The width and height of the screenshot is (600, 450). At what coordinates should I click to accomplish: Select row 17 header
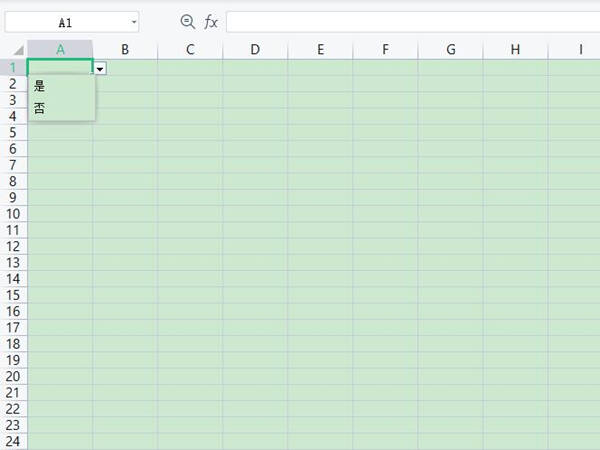click(13, 328)
